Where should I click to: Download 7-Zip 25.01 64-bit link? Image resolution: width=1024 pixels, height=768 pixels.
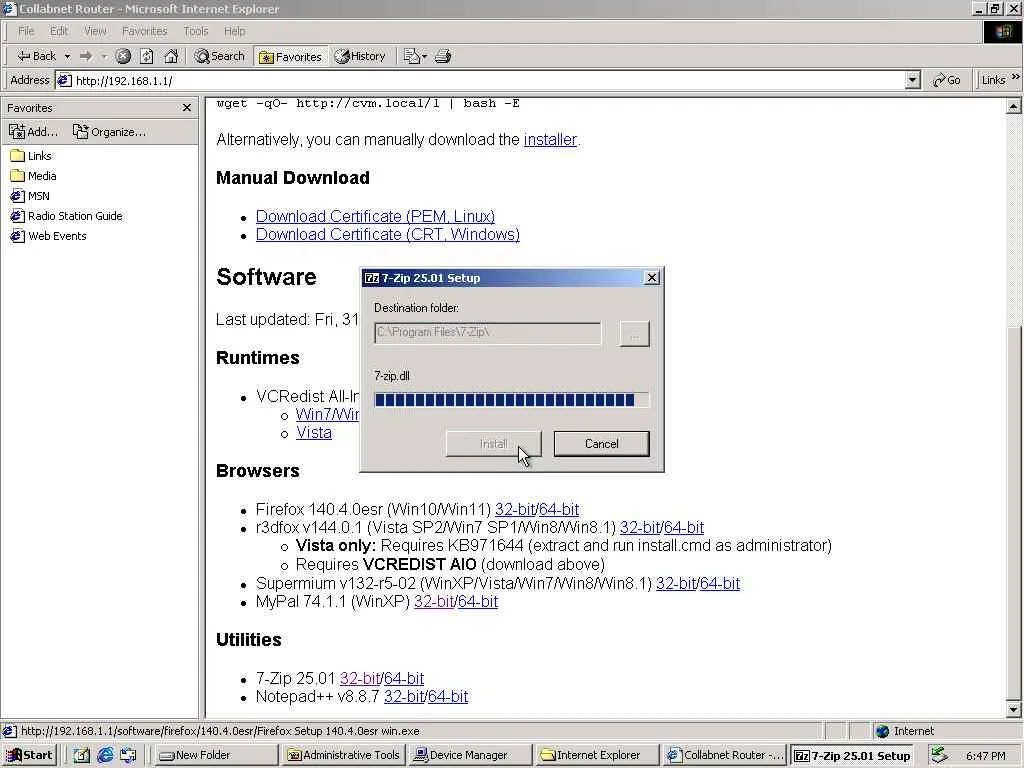click(x=404, y=679)
